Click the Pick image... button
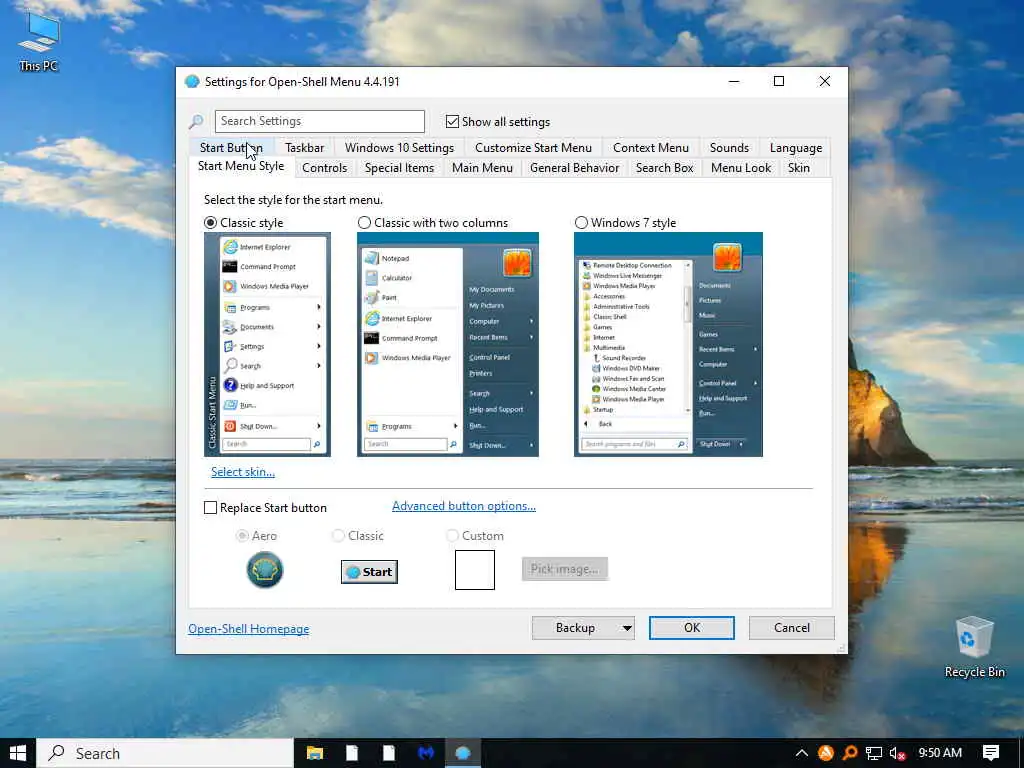 coord(565,569)
